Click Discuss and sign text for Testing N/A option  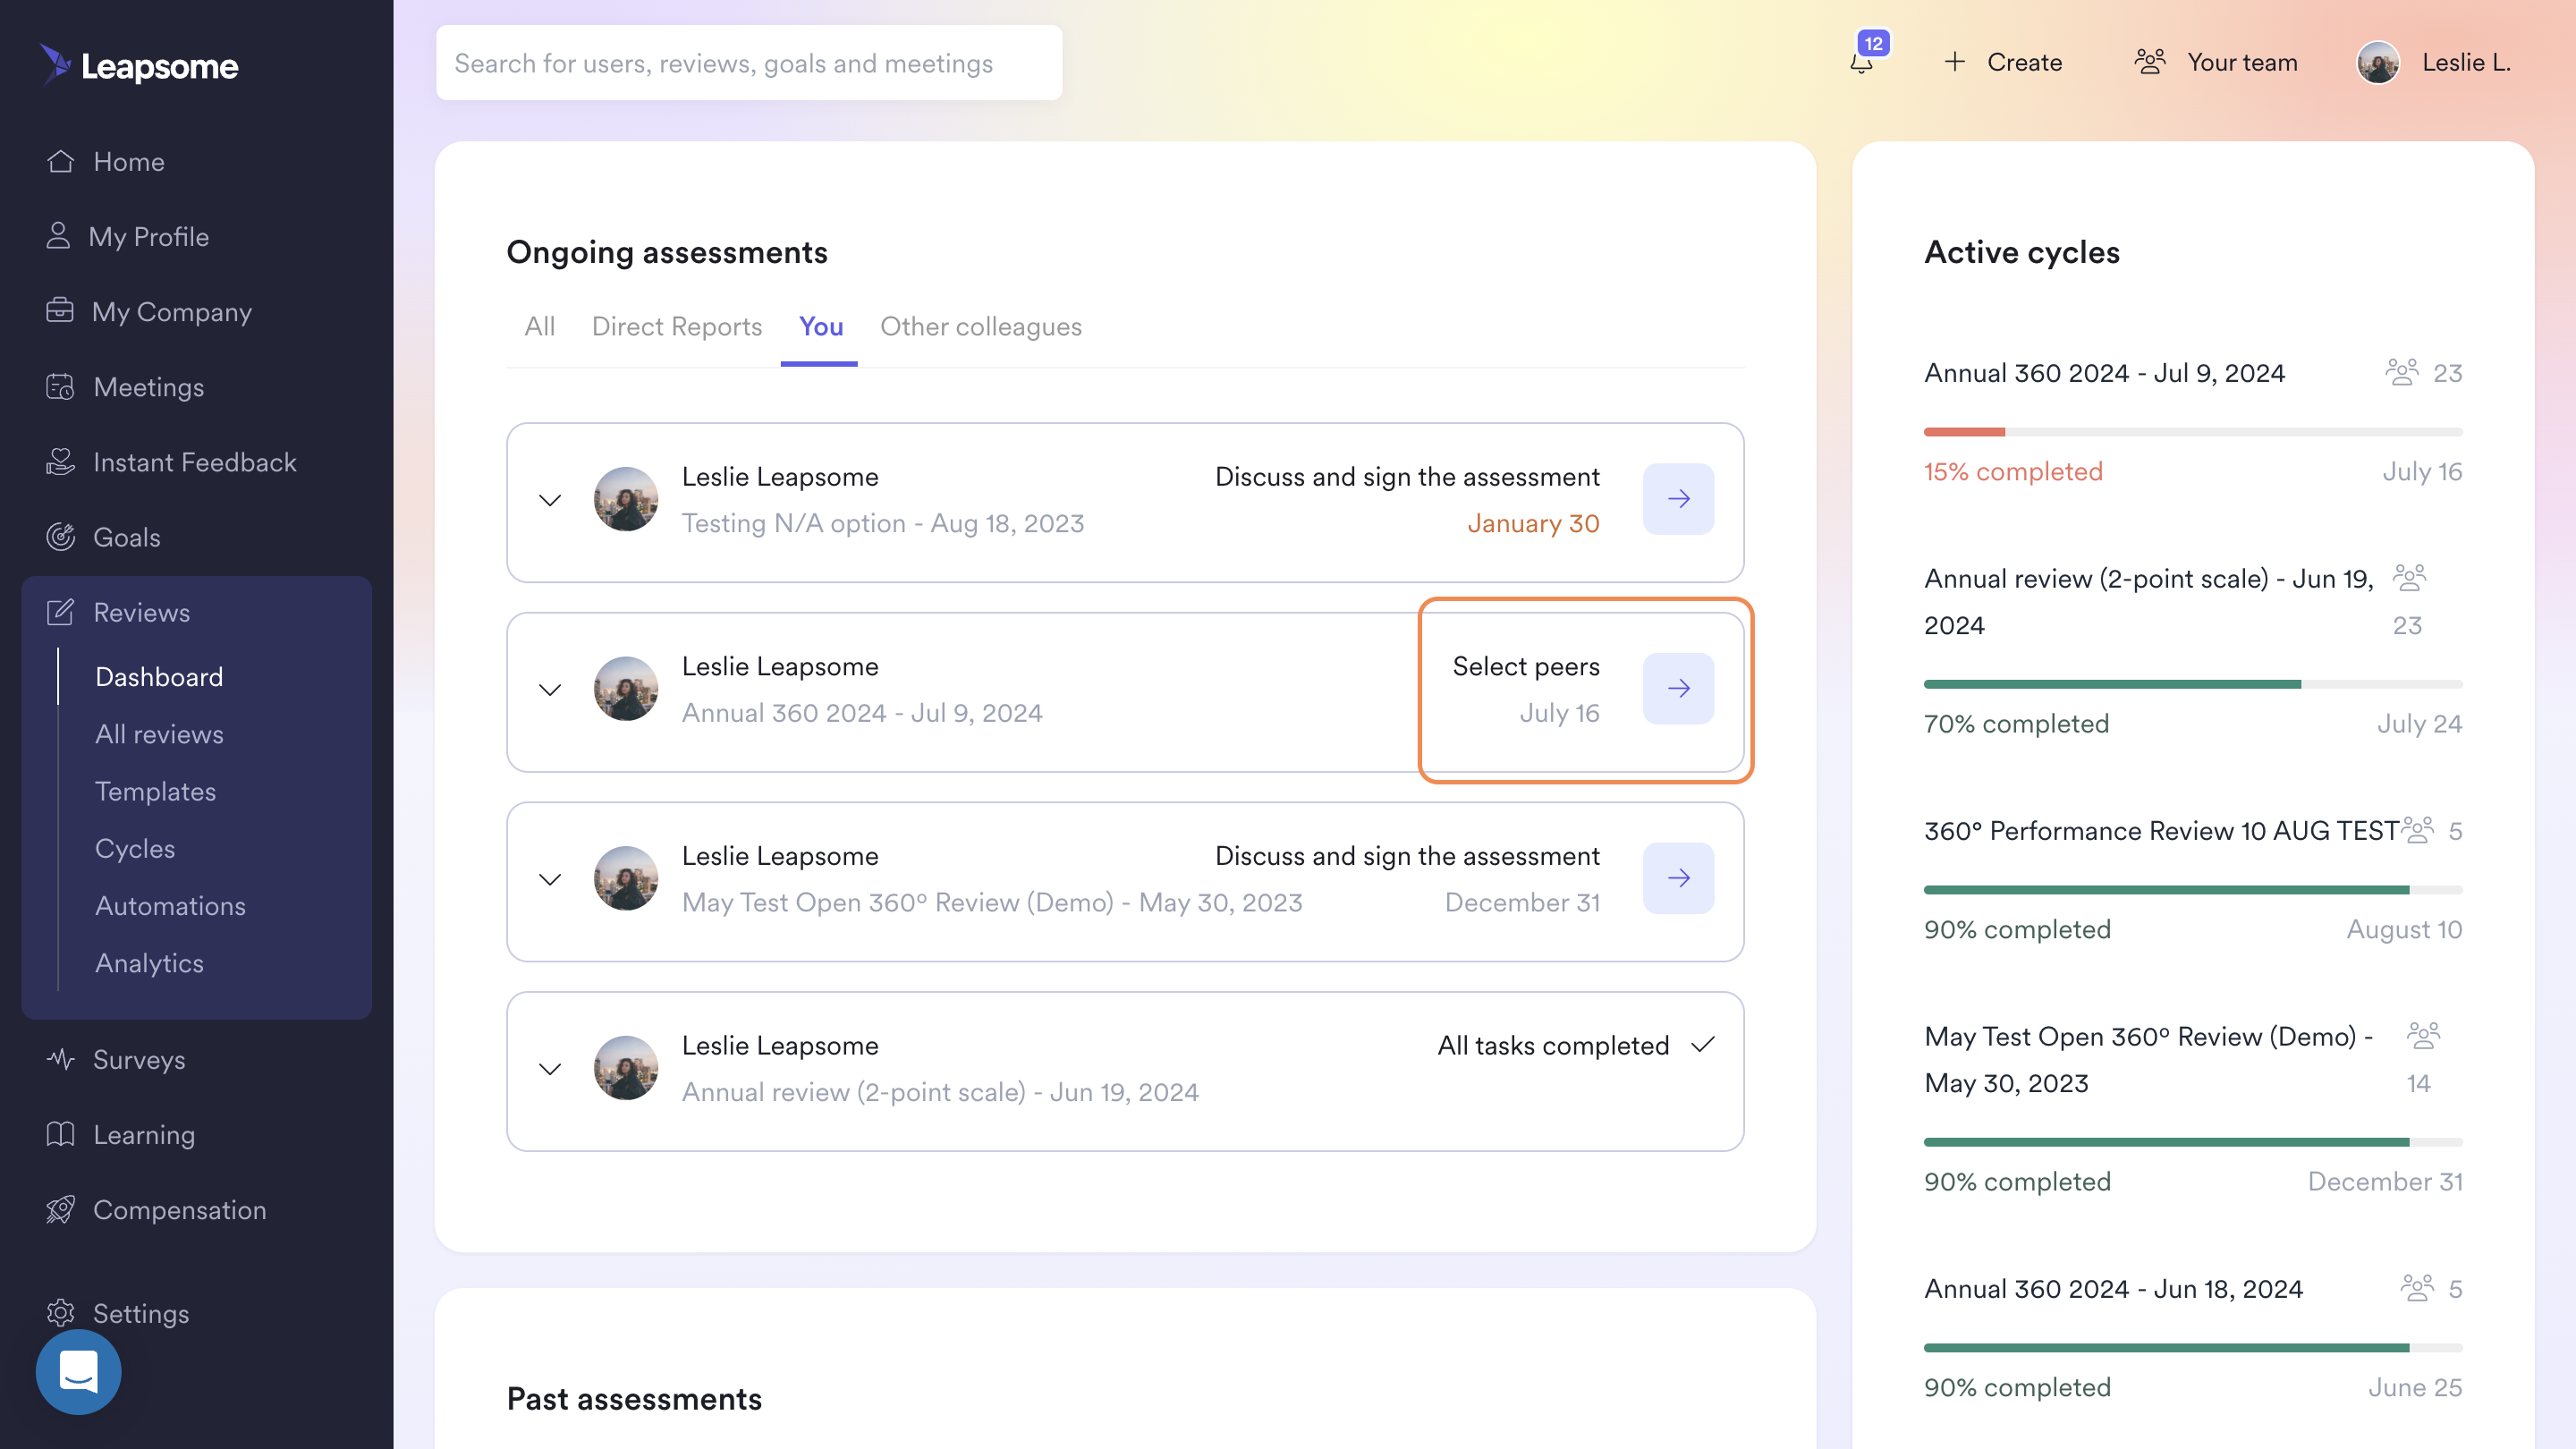[1406, 476]
